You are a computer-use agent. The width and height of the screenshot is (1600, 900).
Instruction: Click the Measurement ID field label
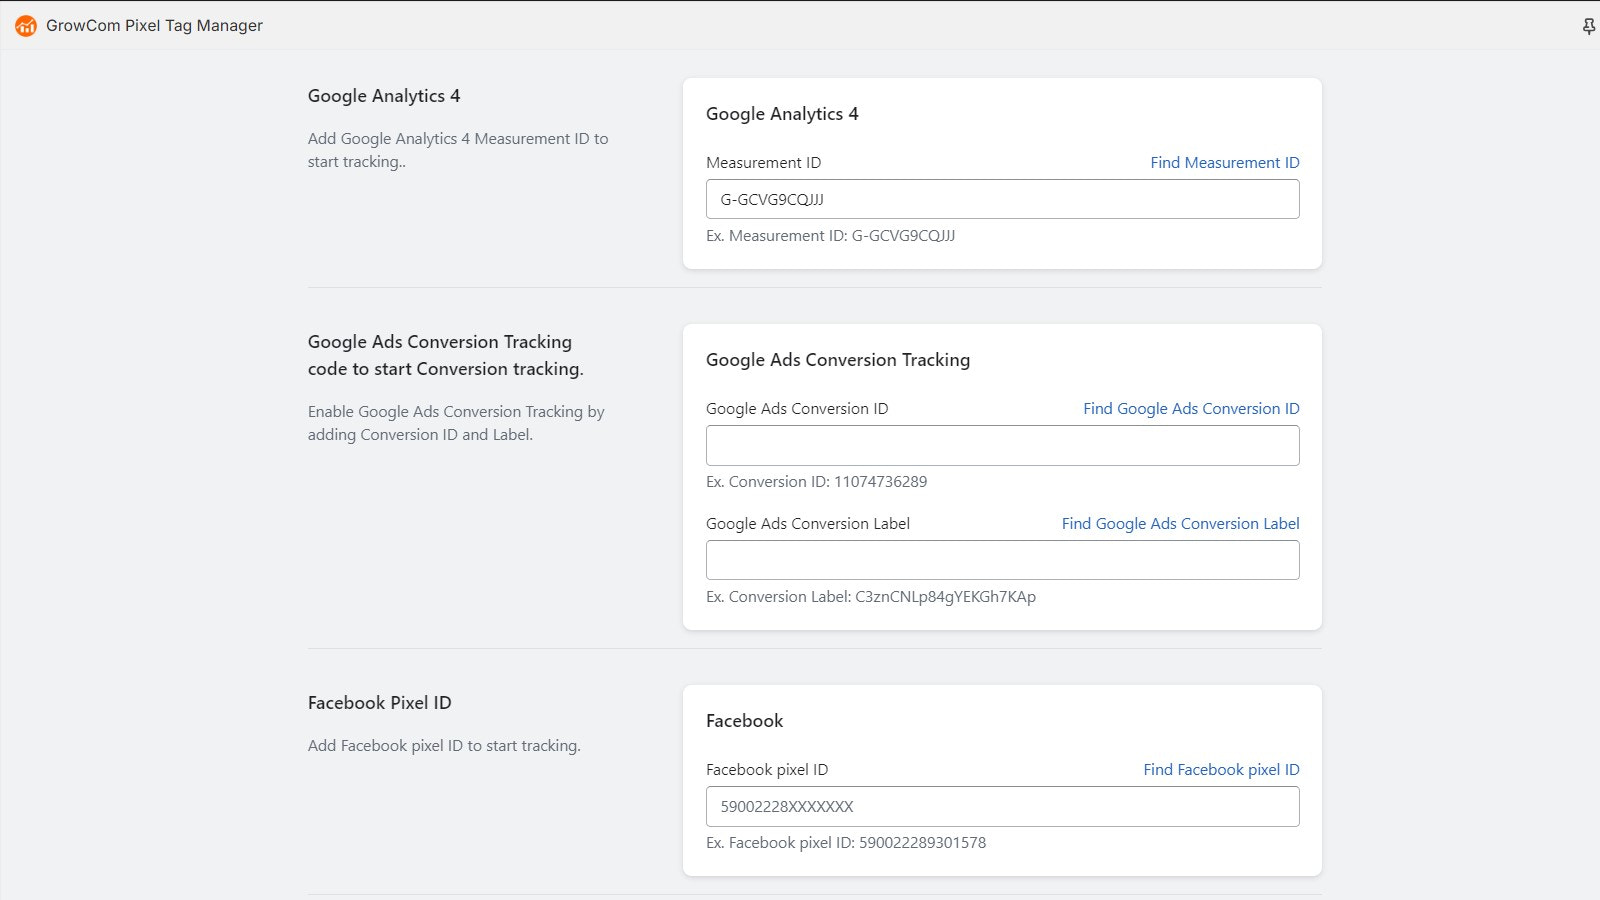(x=763, y=162)
